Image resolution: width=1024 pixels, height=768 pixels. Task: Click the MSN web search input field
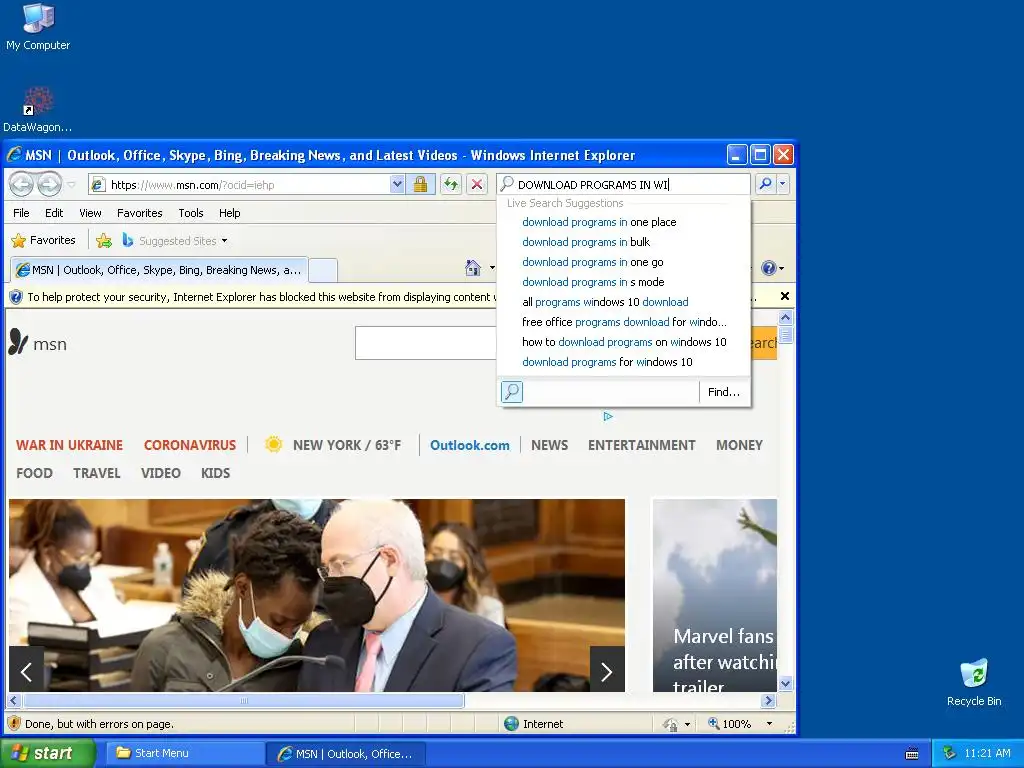pos(426,343)
